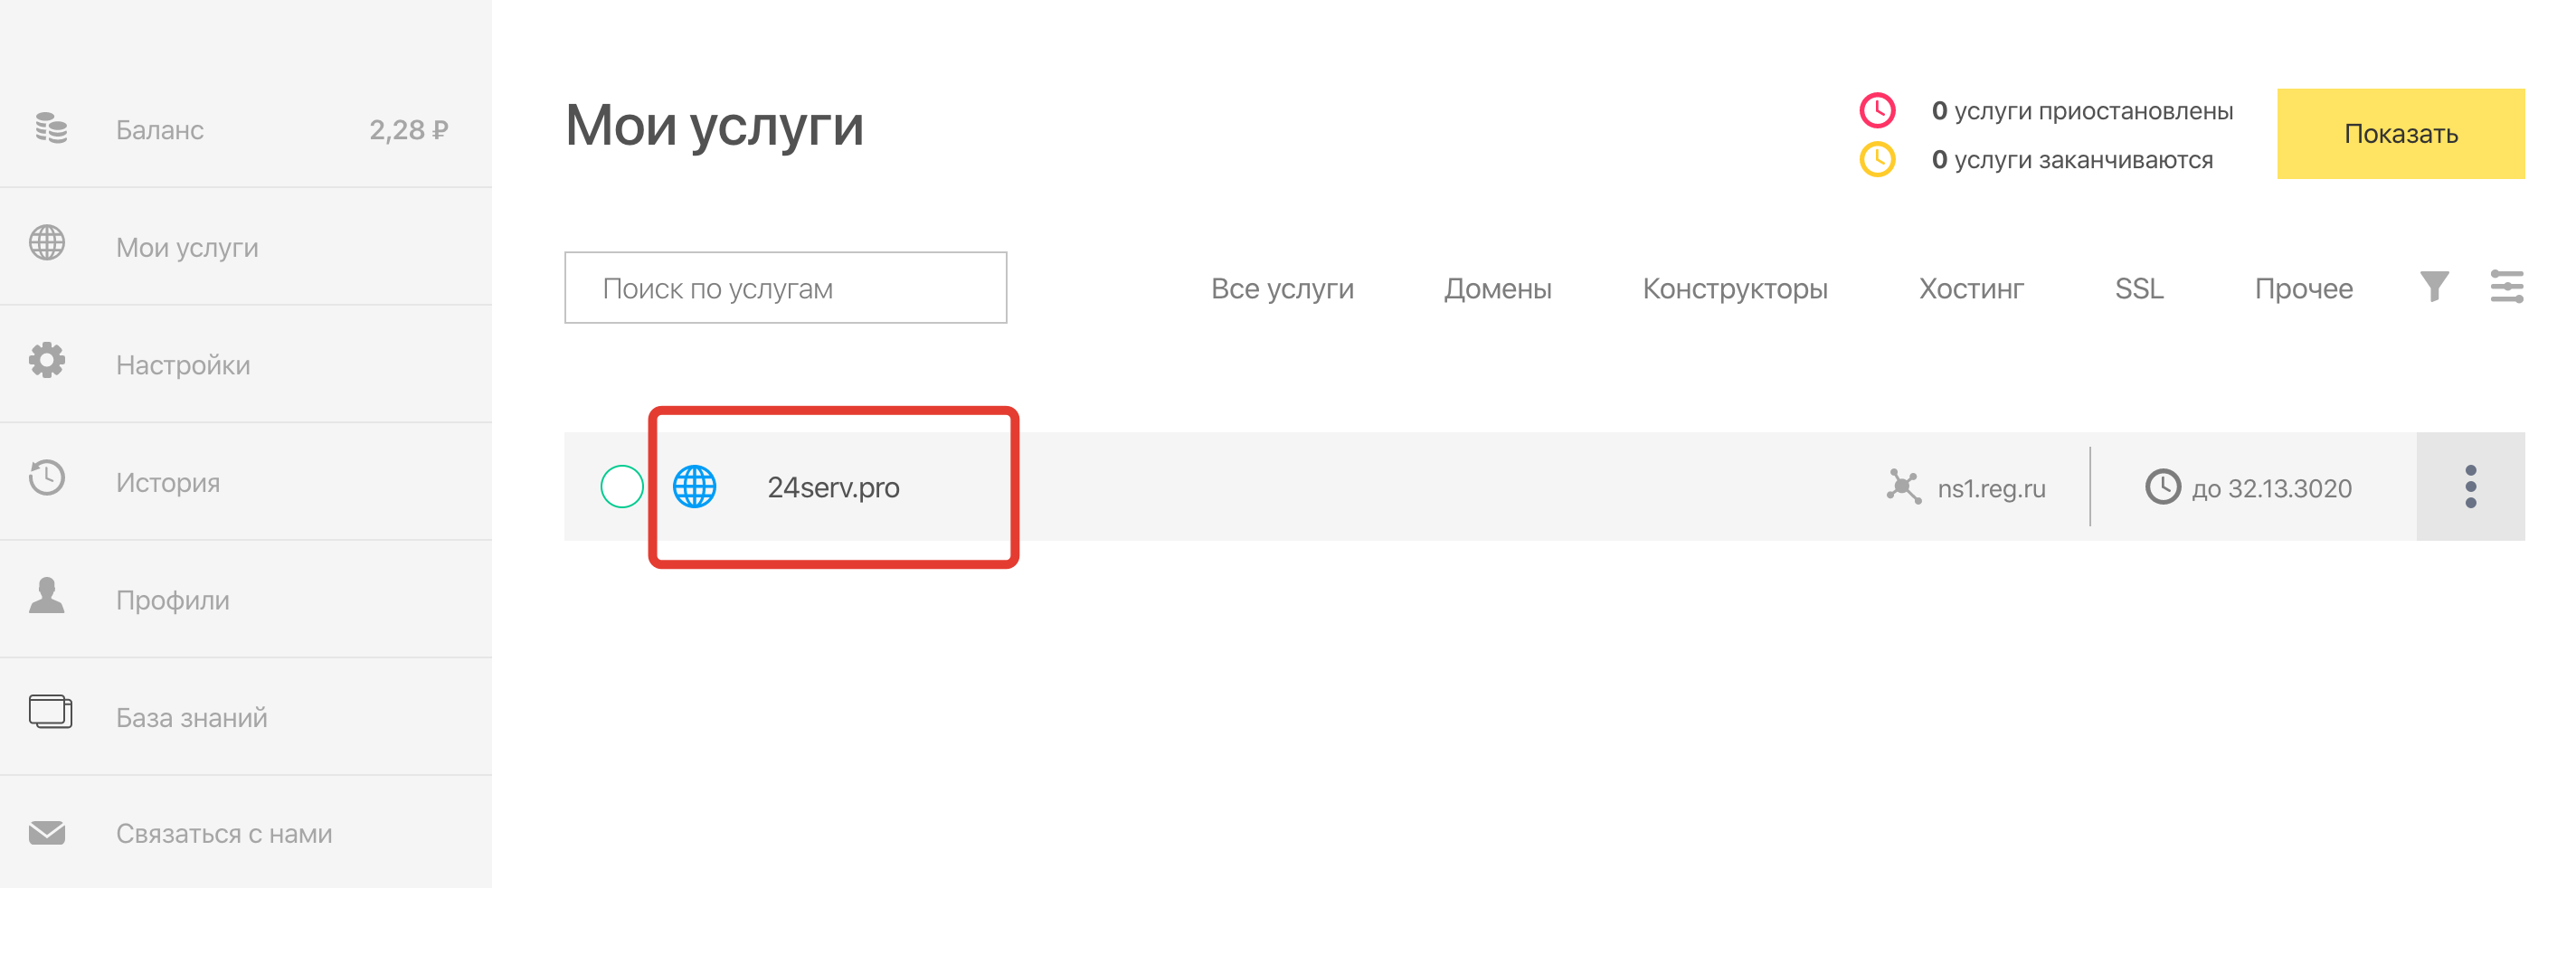Switch to the Хостинг tab

pos(1970,289)
